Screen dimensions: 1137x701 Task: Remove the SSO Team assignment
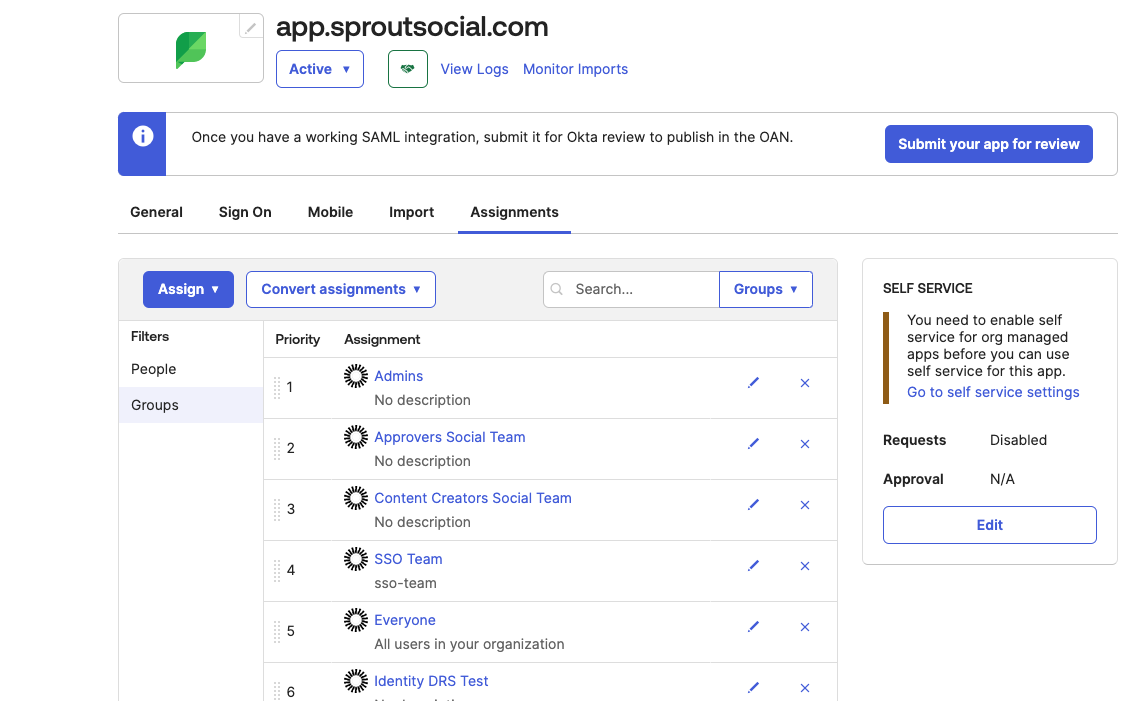[805, 565]
